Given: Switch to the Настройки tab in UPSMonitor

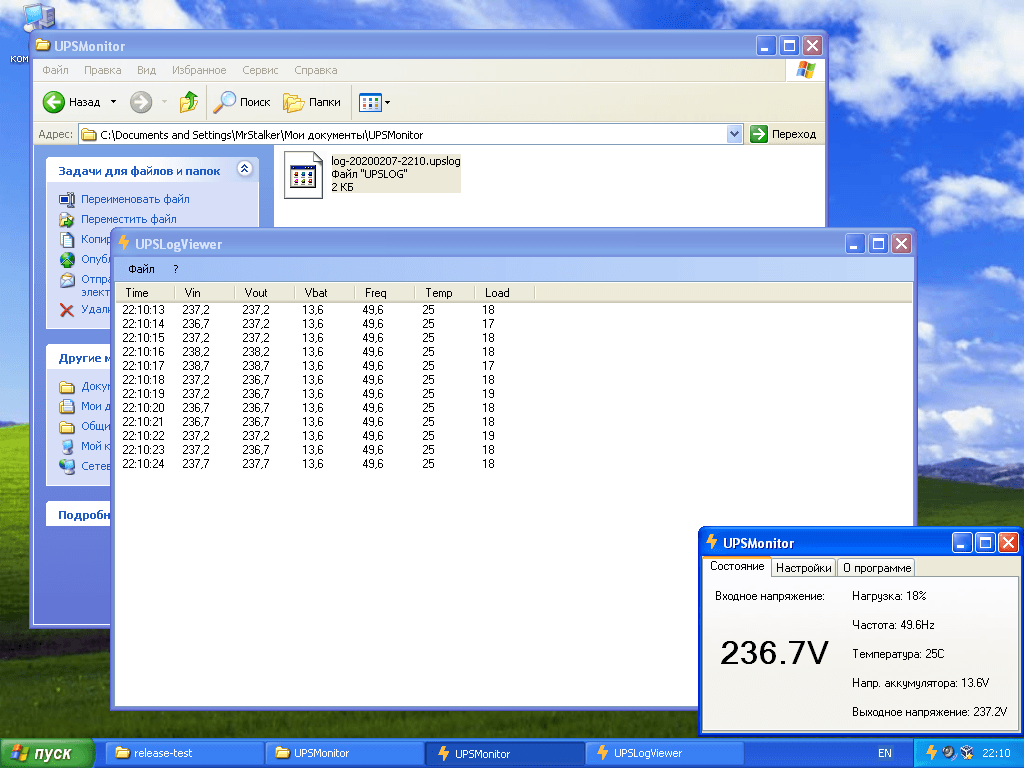Looking at the screenshot, I should click(x=803, y=568).
